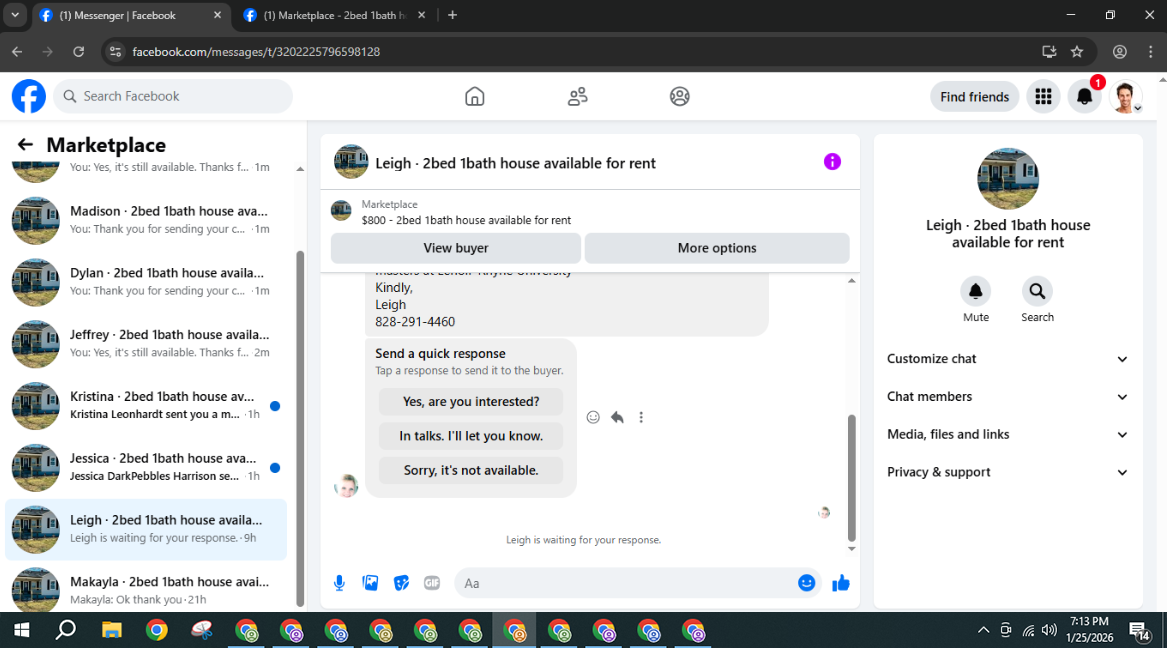Open the notifications bell icon
Viewport: 1167px width, 648px height.
coord(1084,97)
